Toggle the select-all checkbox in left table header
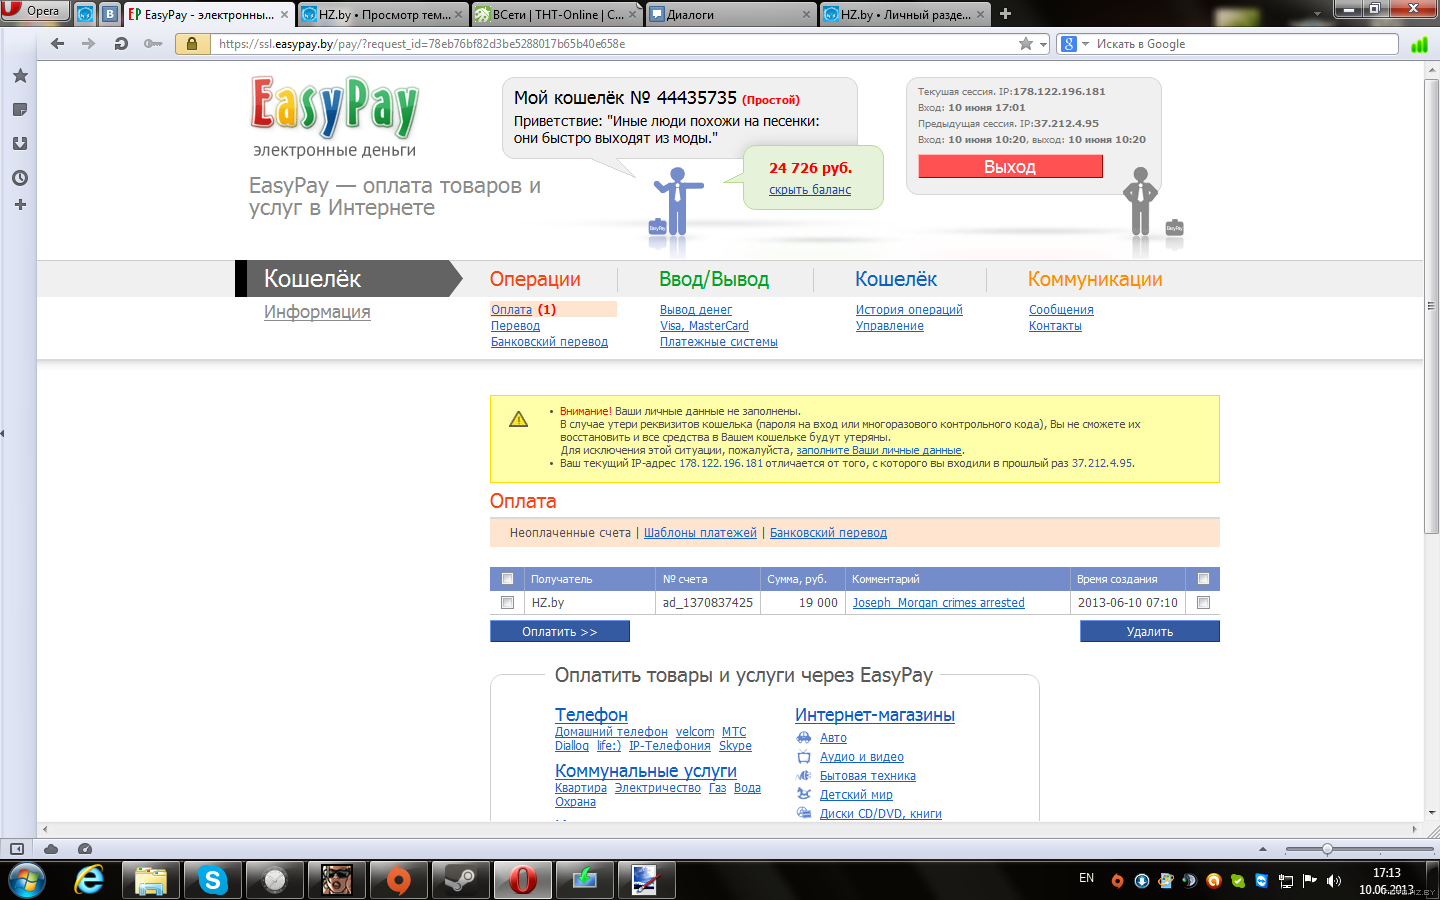The width and height of the screenshot is (1440, 900). tap(507, 579)
